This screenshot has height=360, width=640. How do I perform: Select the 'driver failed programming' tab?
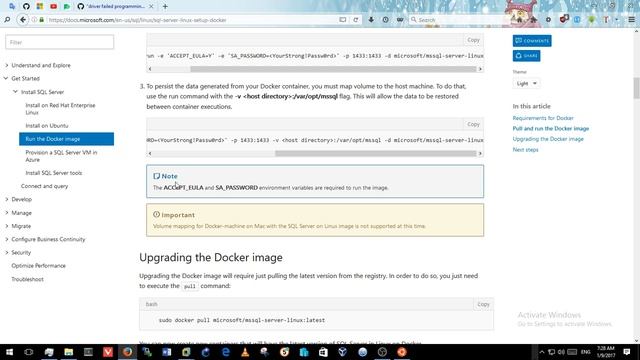tap(116, 6)
